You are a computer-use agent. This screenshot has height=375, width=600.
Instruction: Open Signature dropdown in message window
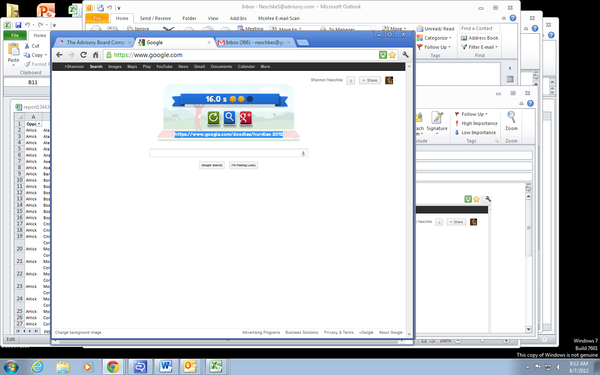(437, 134)
